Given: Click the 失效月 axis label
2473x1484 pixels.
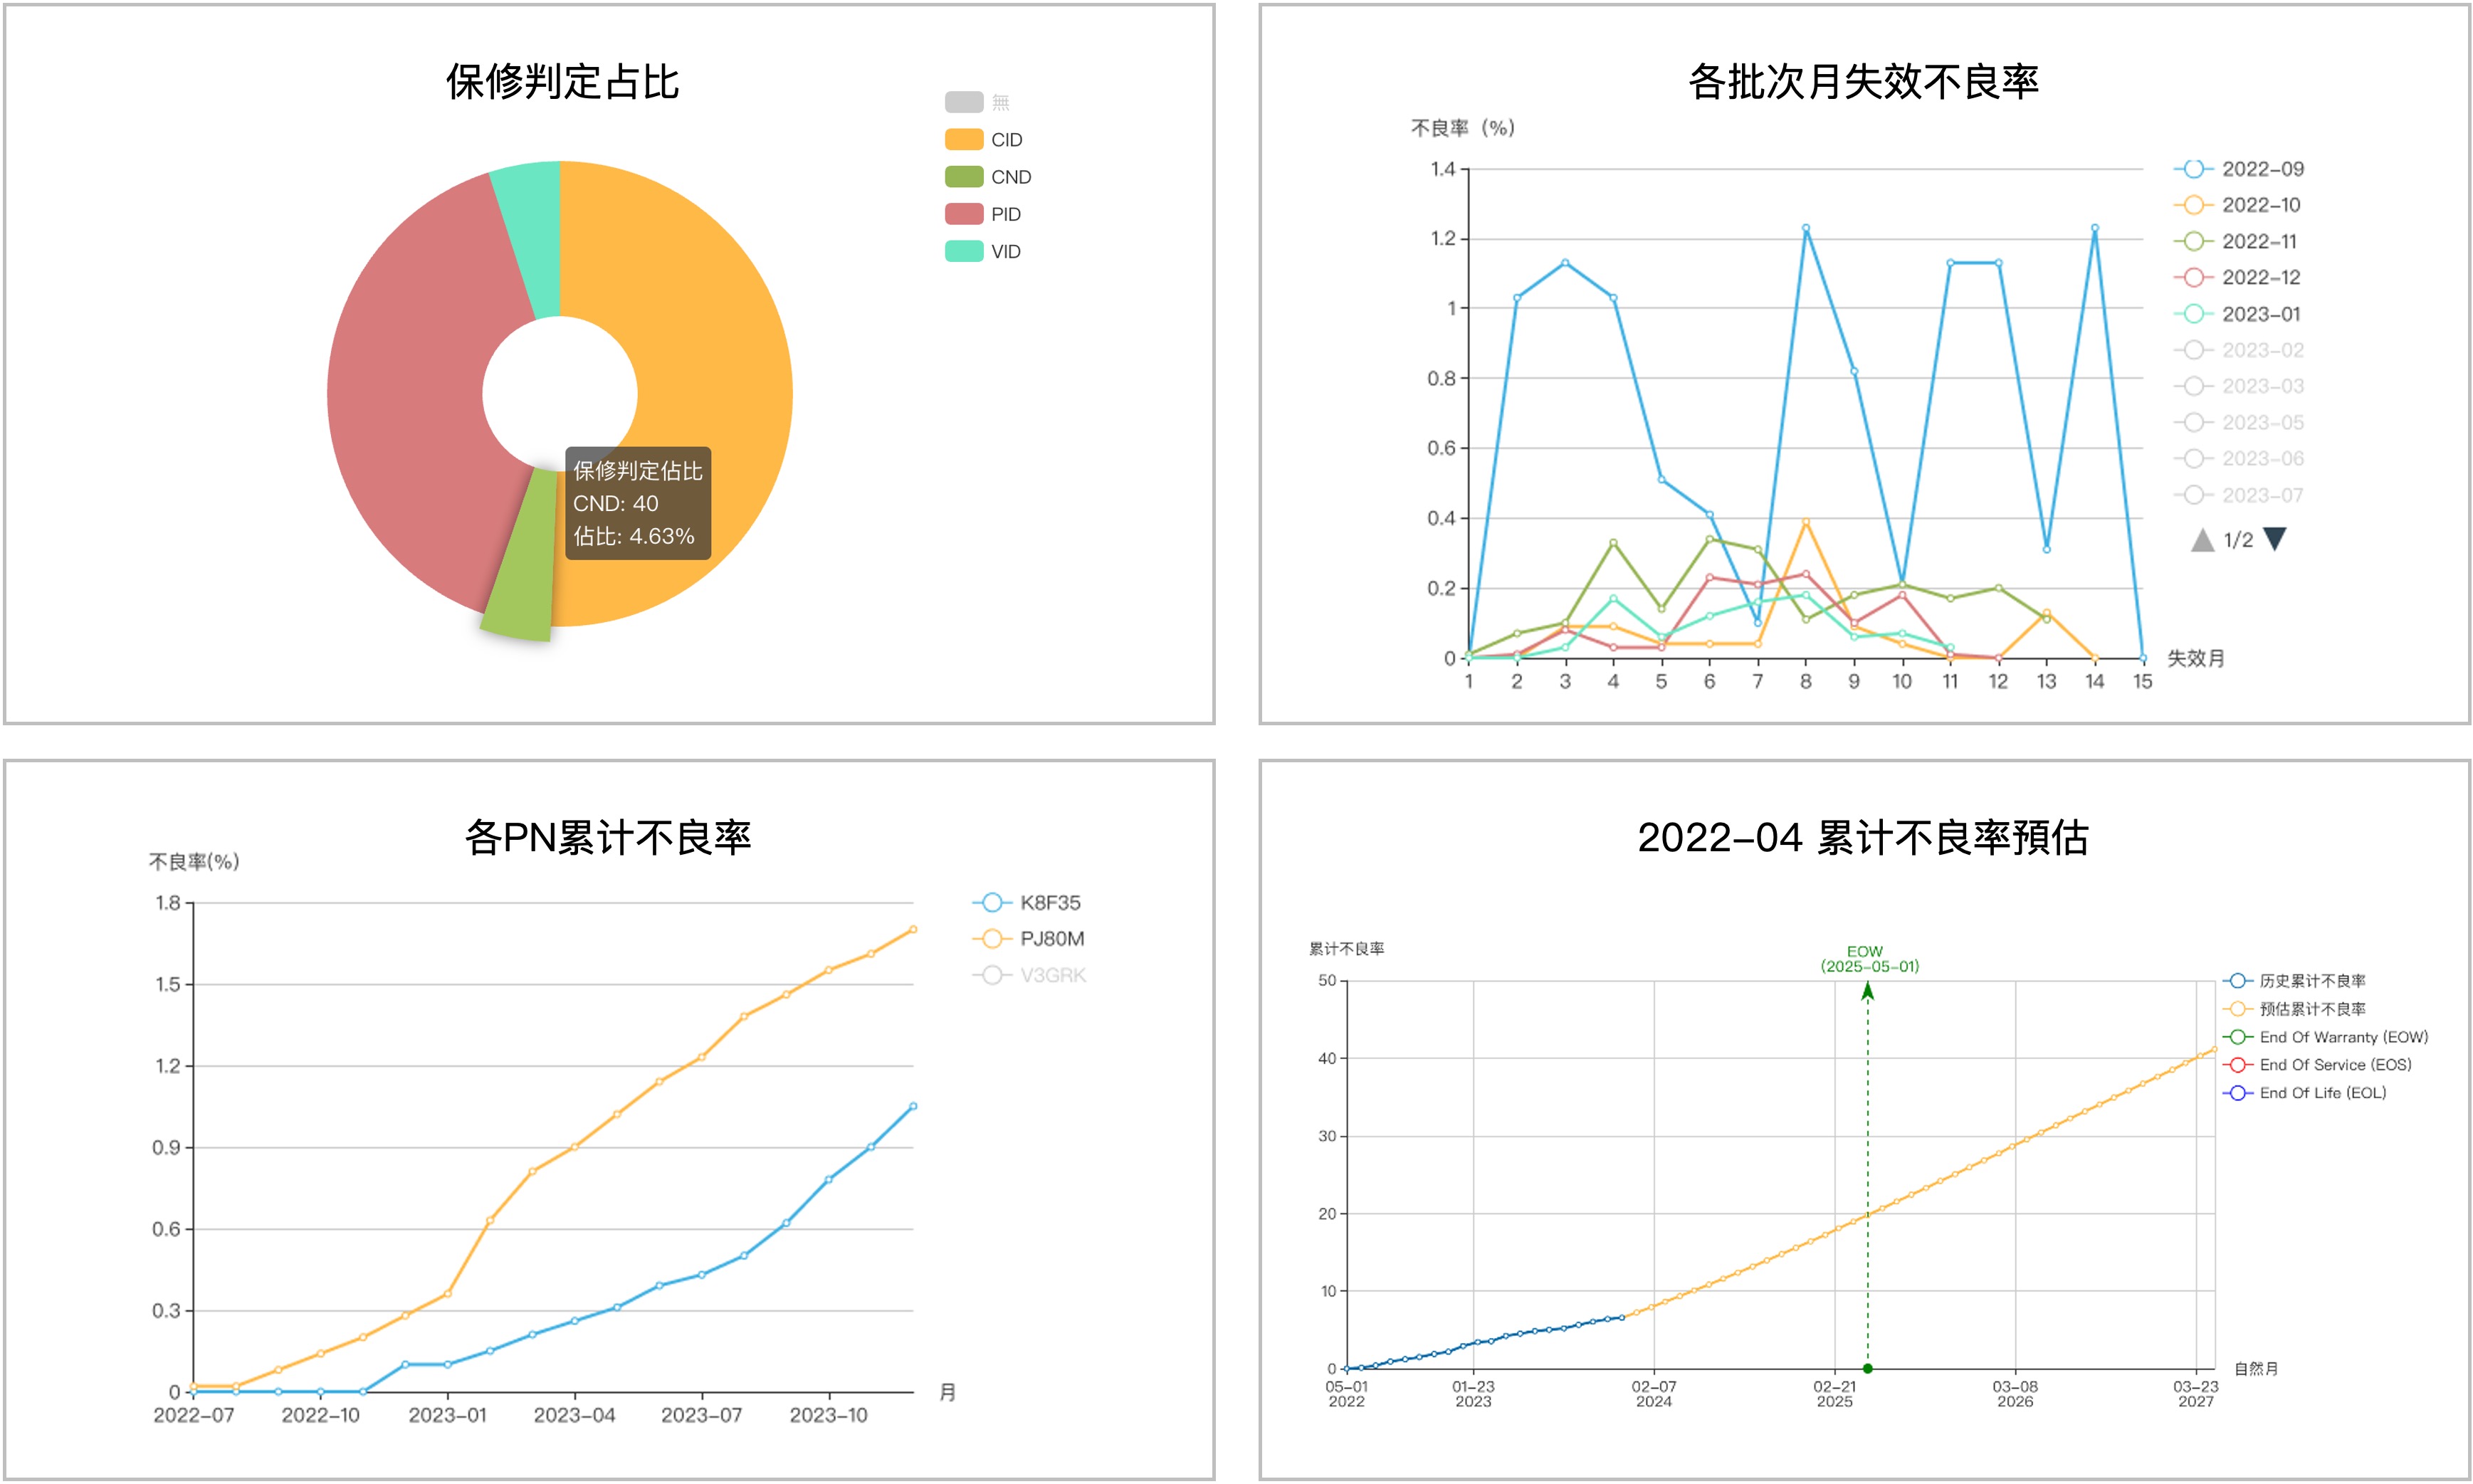Looking at the screenshot, I should pos(2196,659).
